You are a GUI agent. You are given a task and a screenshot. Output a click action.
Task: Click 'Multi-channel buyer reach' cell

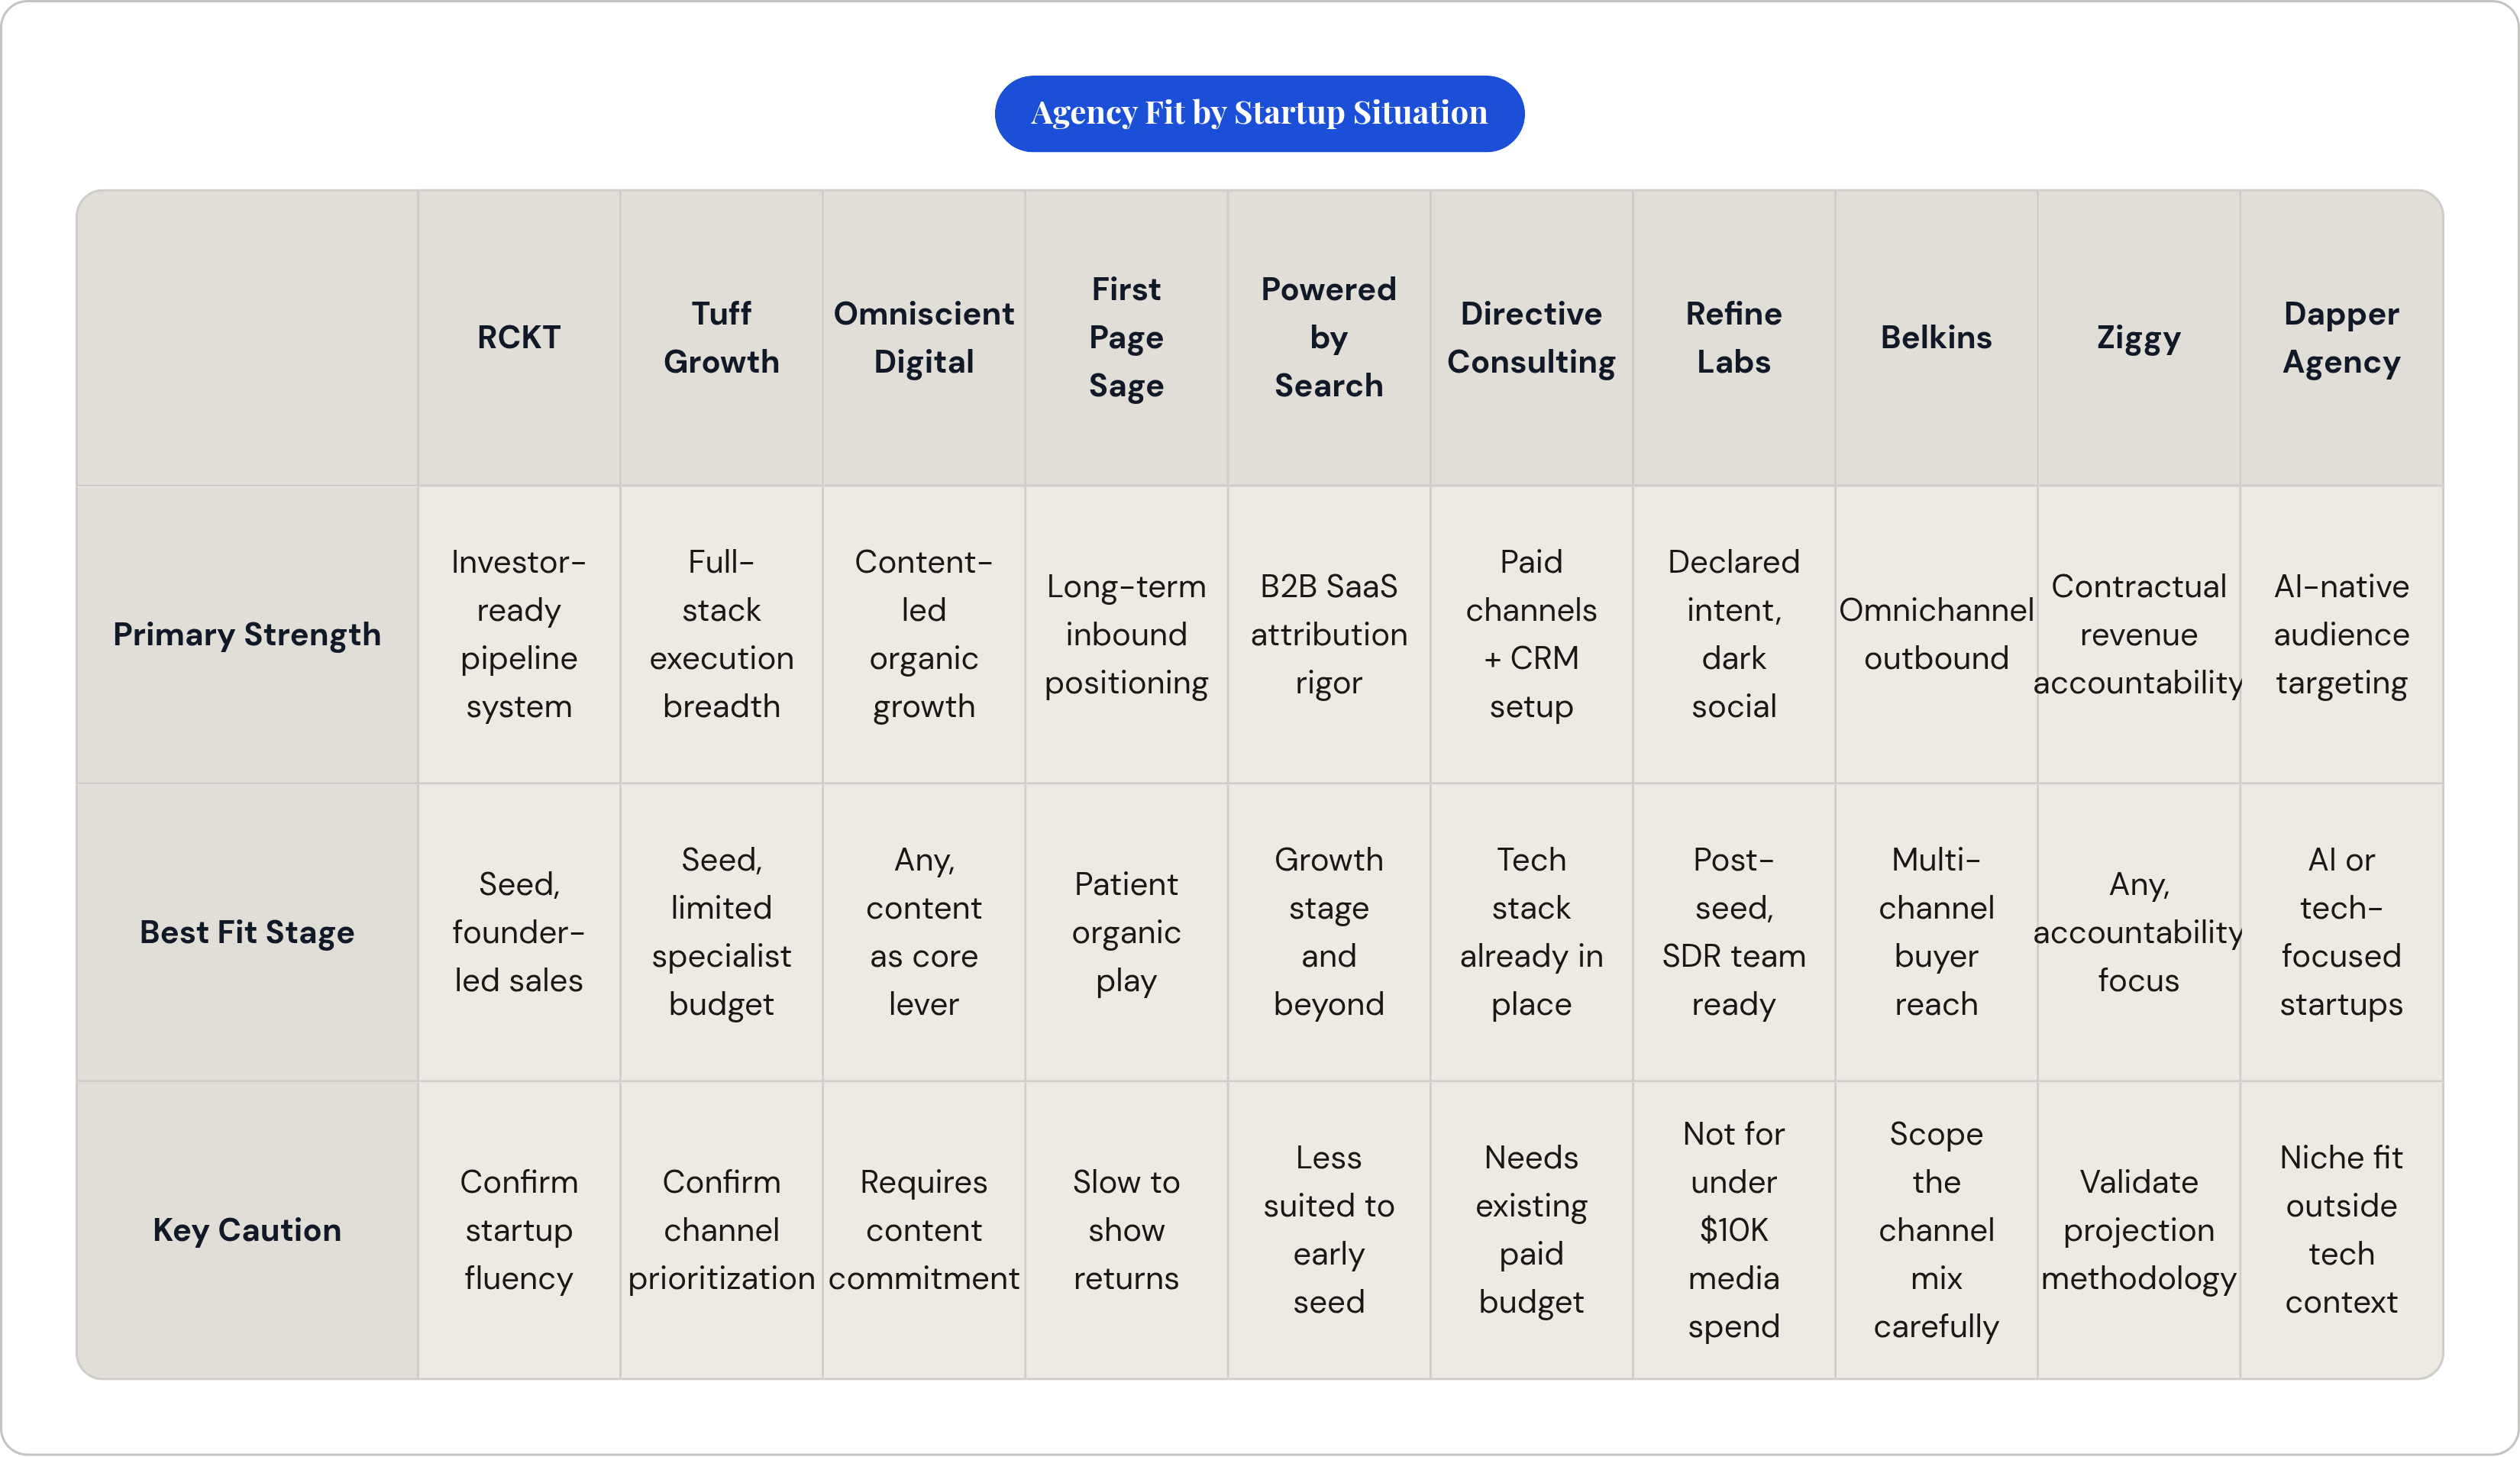pyautogui.click(x=1936, y=932)
